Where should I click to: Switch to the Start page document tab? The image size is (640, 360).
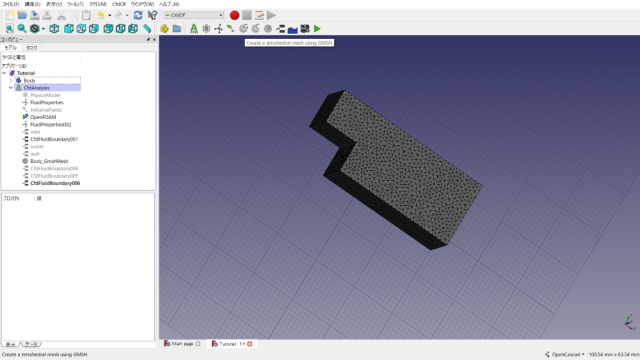(x=182, y=344)
